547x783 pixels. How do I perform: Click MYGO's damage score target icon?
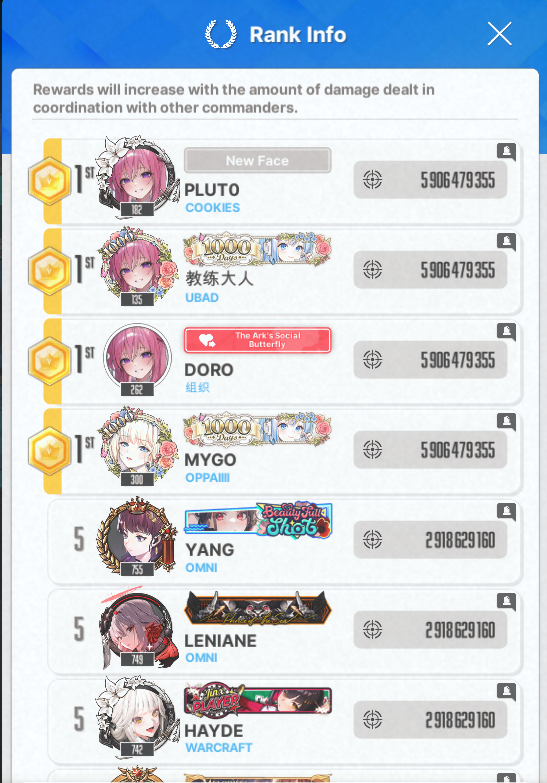(x=372, y=449)
